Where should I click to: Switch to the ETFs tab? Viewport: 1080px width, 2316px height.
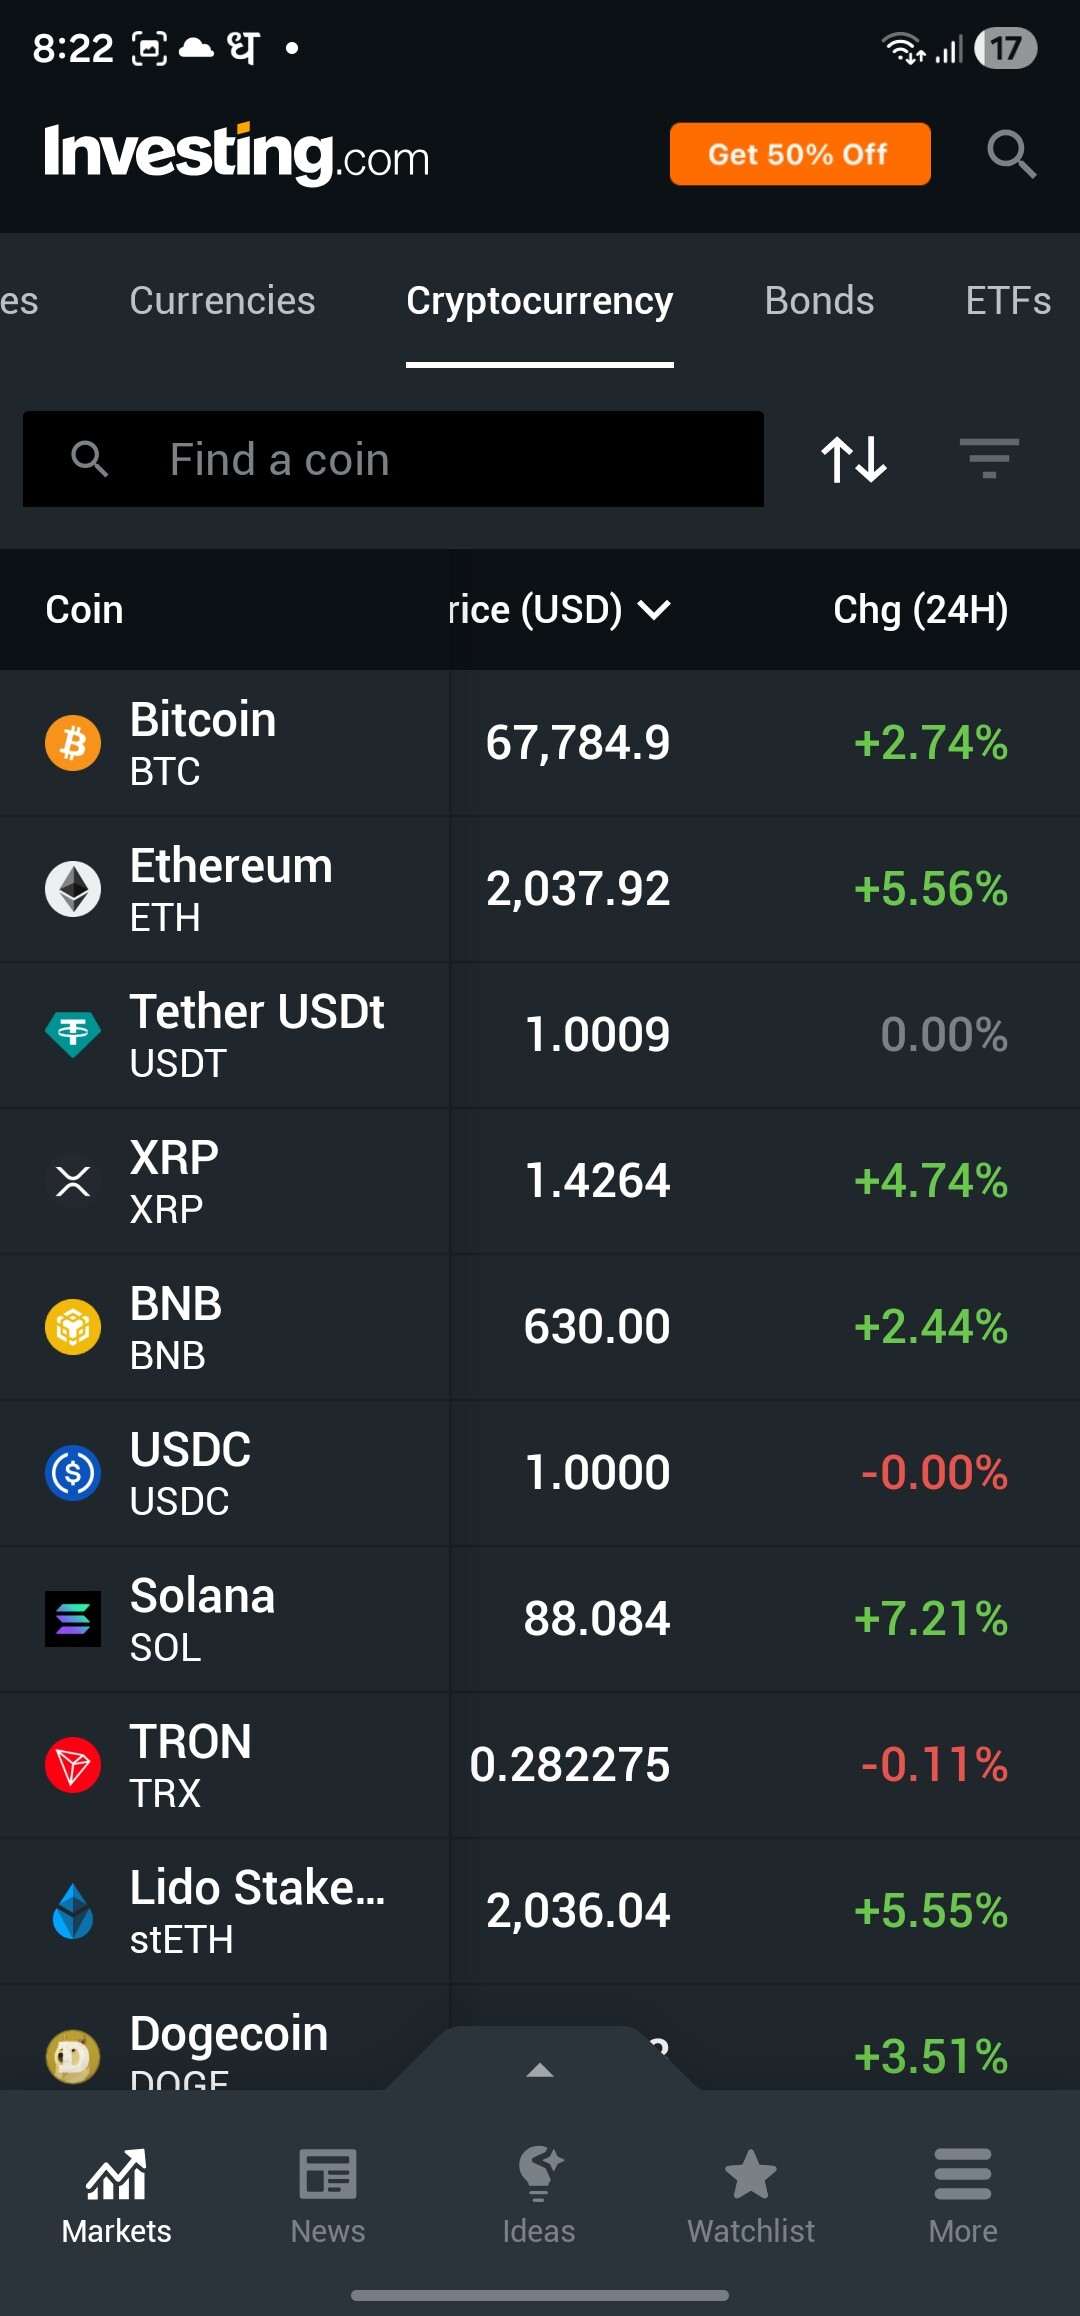[x=1007, y=301]
